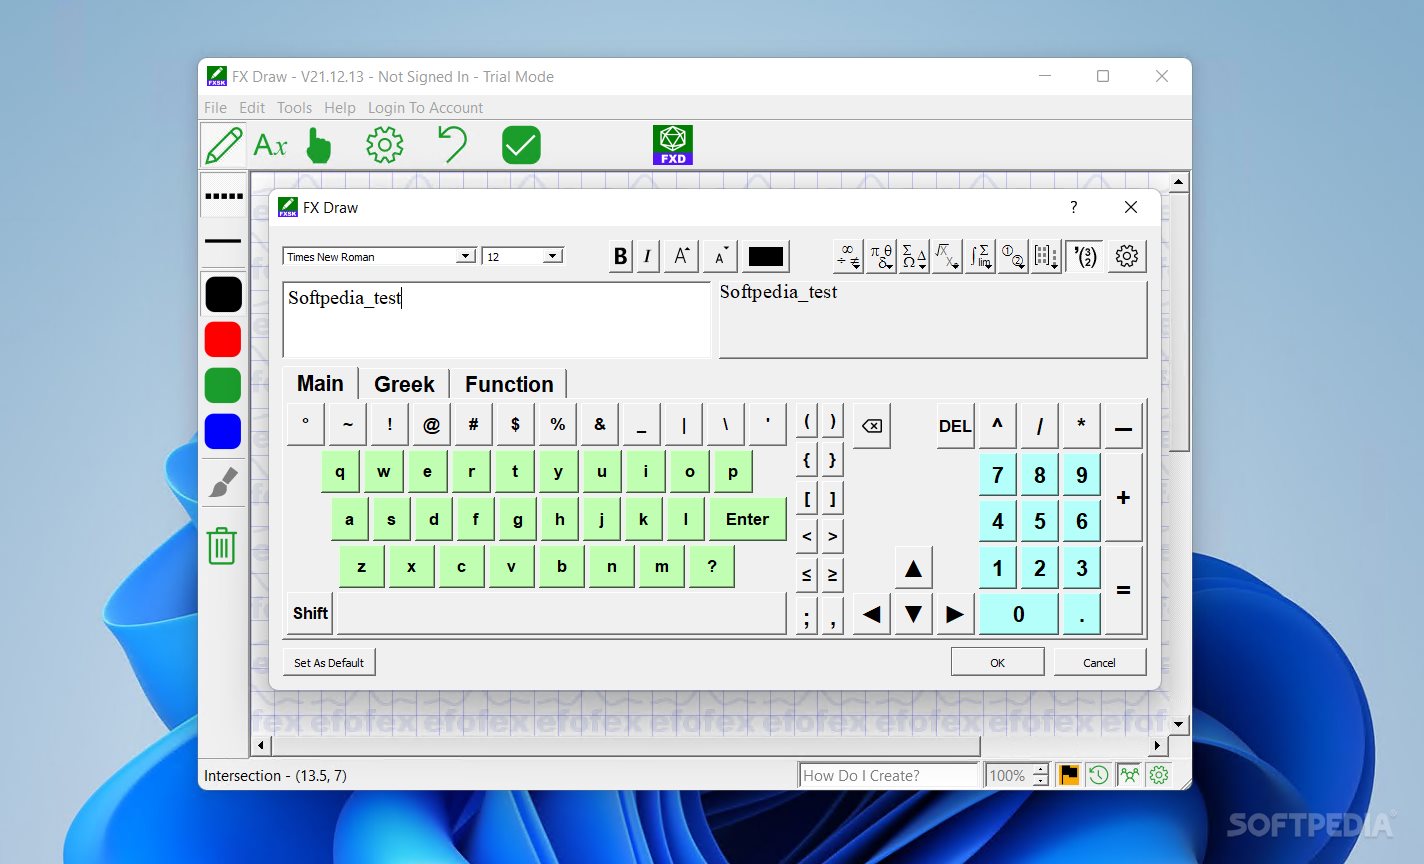Select the red color swatch in sidebar
This screenshot has height=864, width=1424.
point(223,339)
